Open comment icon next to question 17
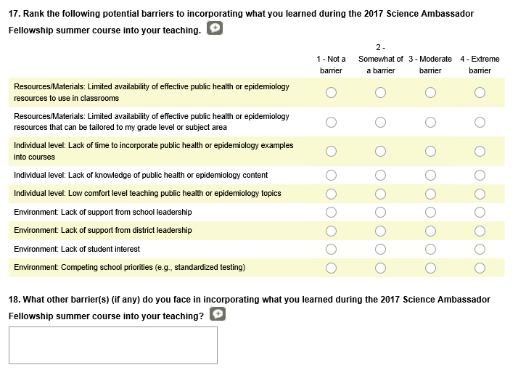This screenshot has height=378, width=518. tap(215, 28)
